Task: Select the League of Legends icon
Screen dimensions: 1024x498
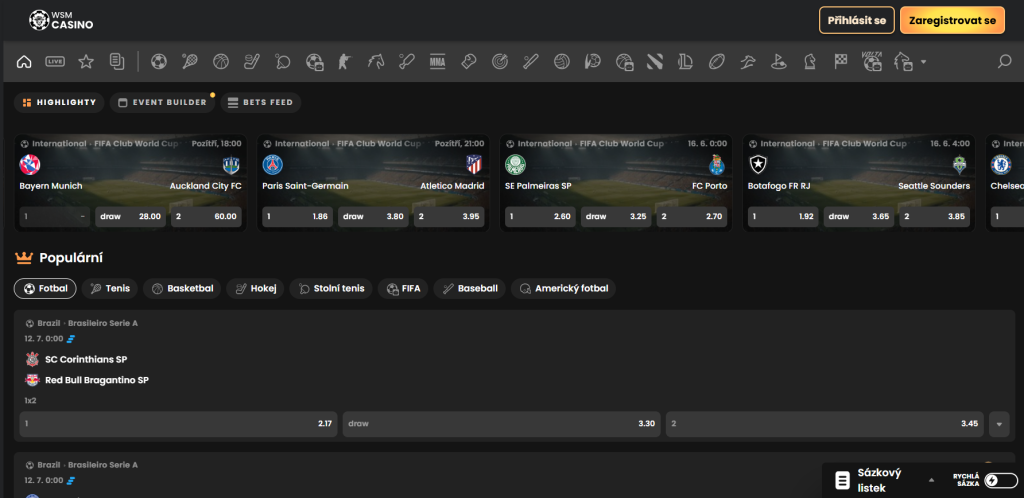Action: [686, 62]
